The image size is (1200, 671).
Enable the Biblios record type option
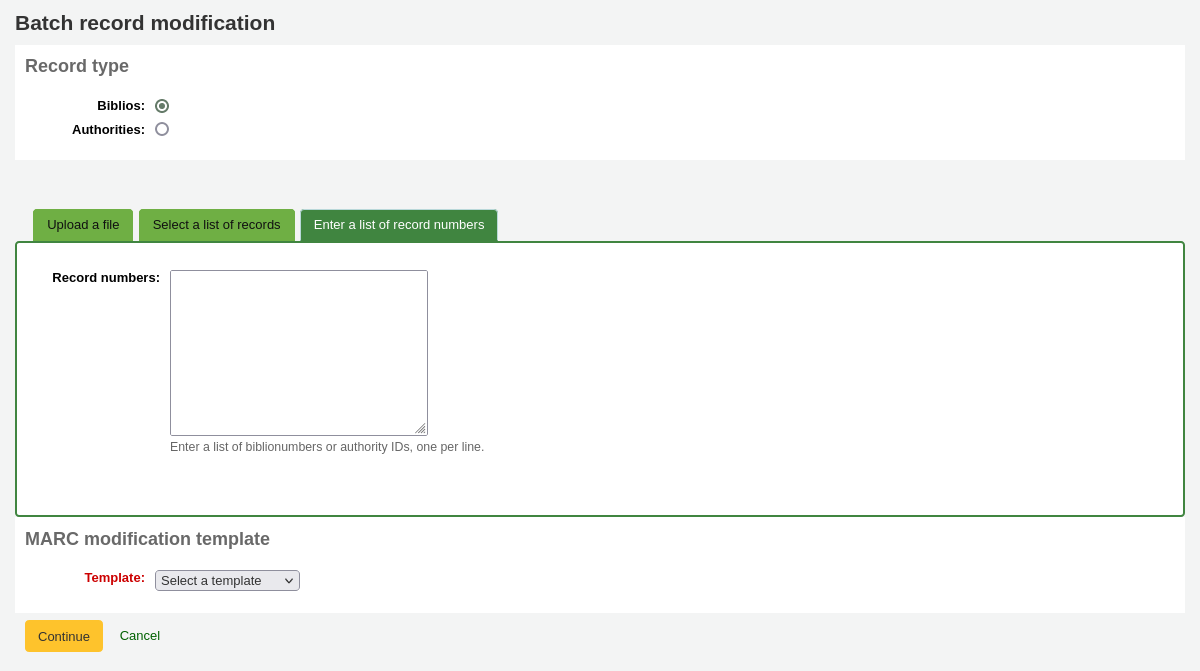coord(162,105)
